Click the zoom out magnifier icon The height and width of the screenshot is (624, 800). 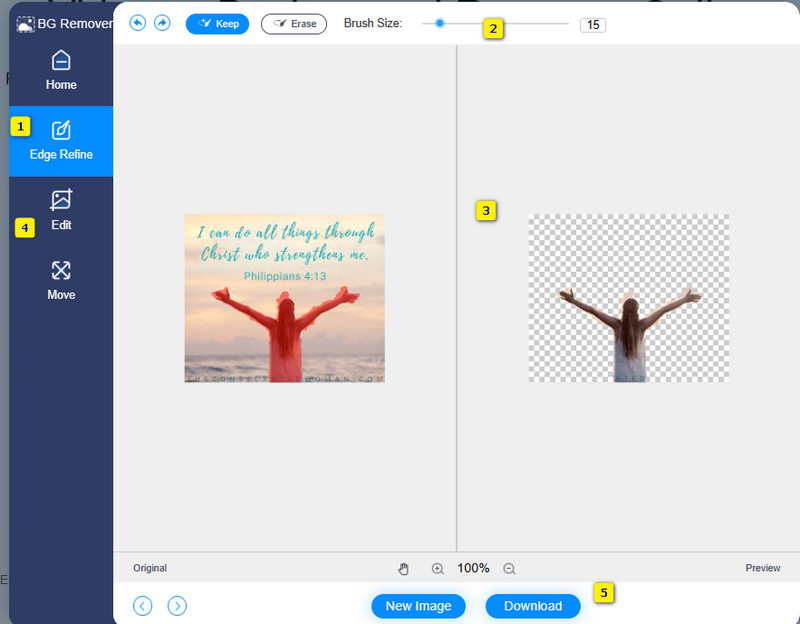(509, 568)
